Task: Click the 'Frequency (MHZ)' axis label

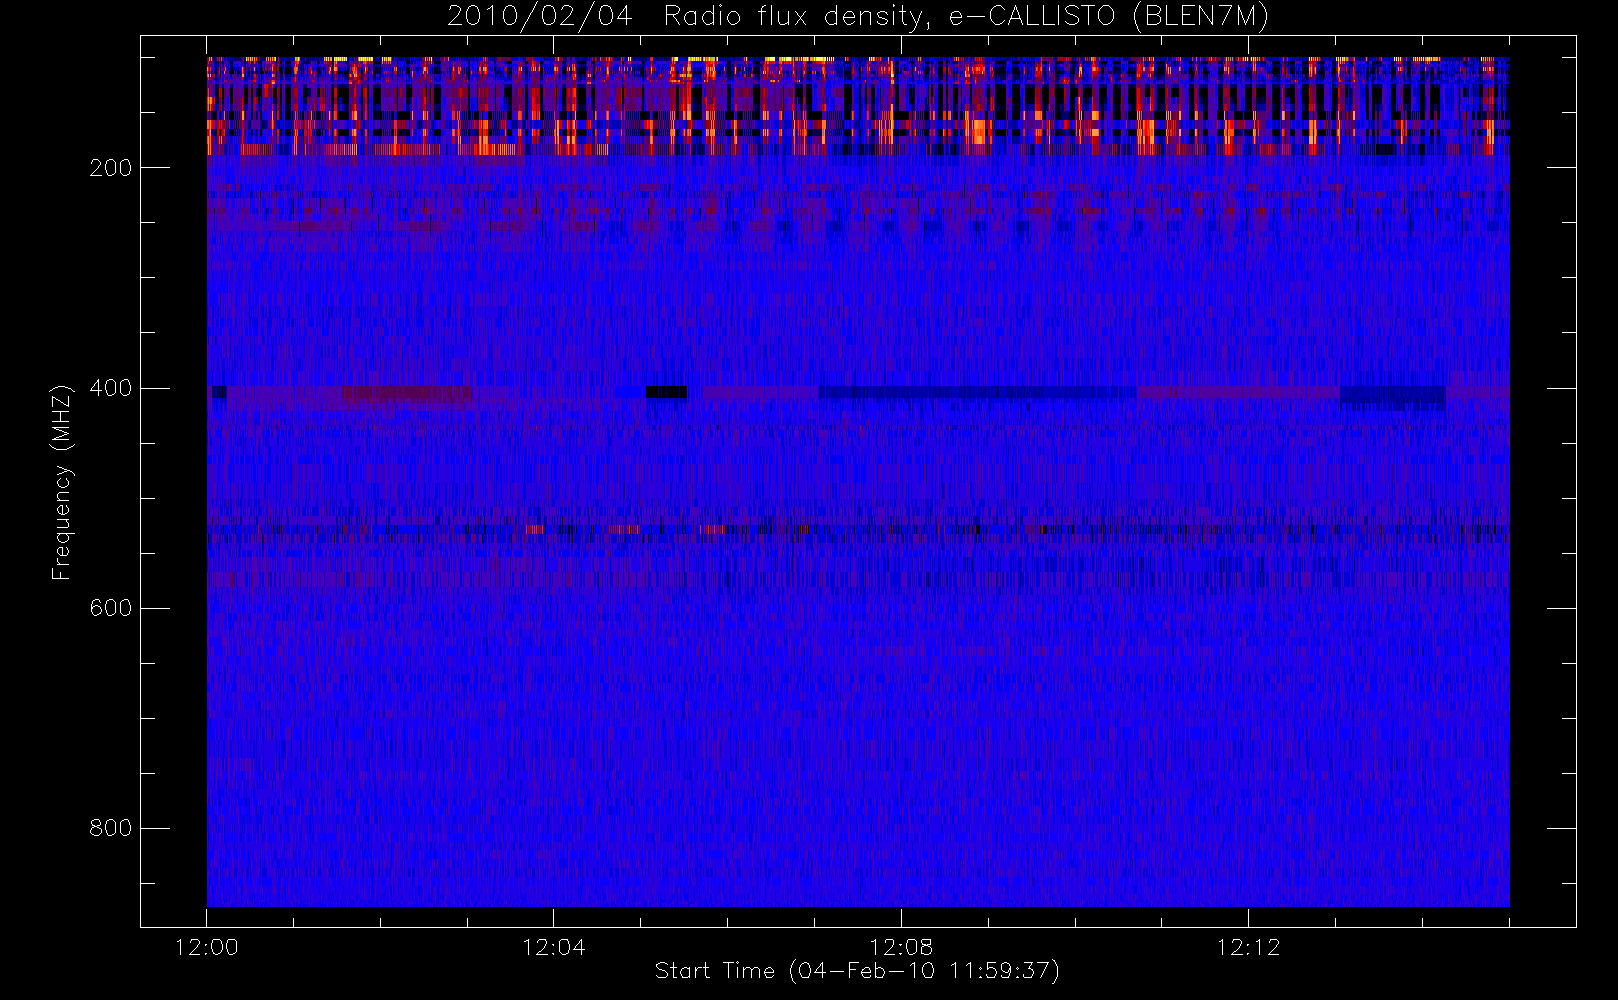Action: [x=62, y=482]
